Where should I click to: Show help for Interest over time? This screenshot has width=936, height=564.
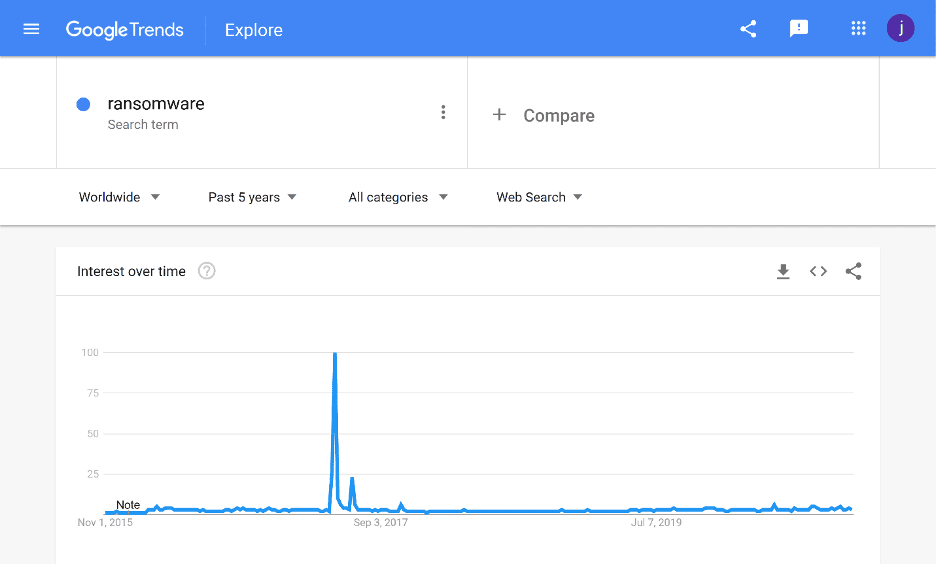click(x=207, y=271)
